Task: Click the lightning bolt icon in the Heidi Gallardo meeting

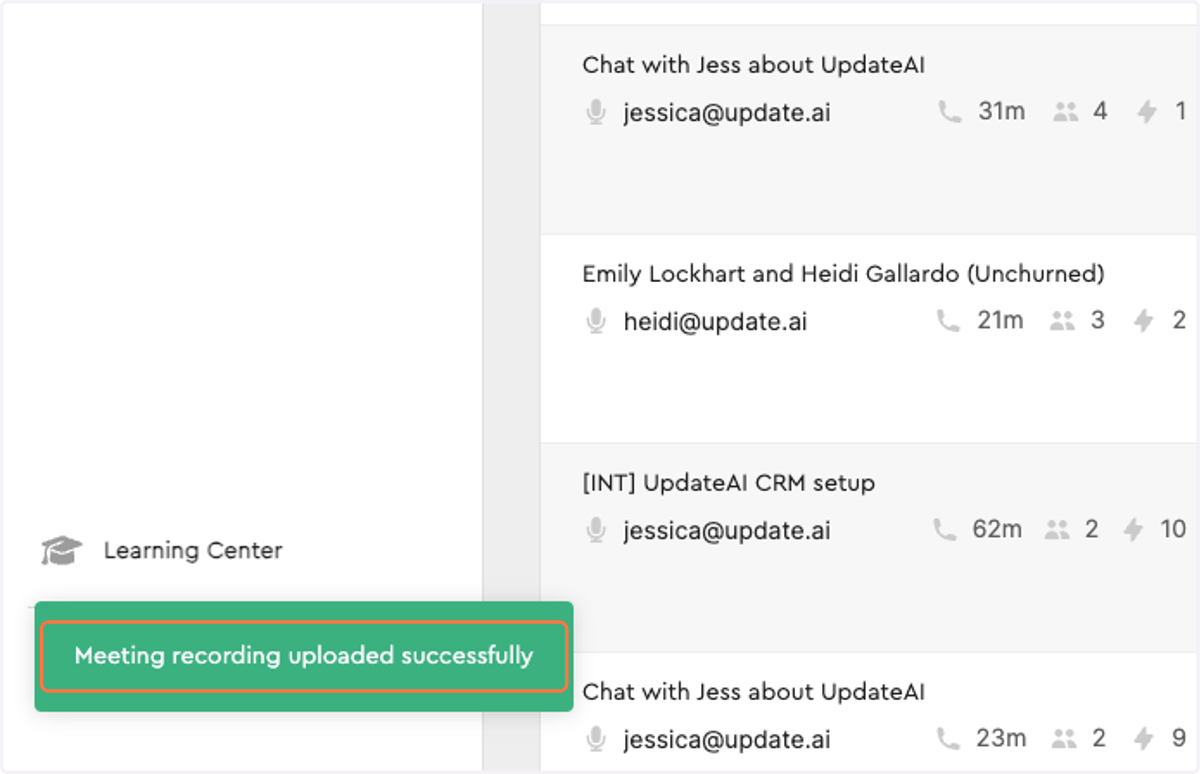Action: [x=1144, y=321]
